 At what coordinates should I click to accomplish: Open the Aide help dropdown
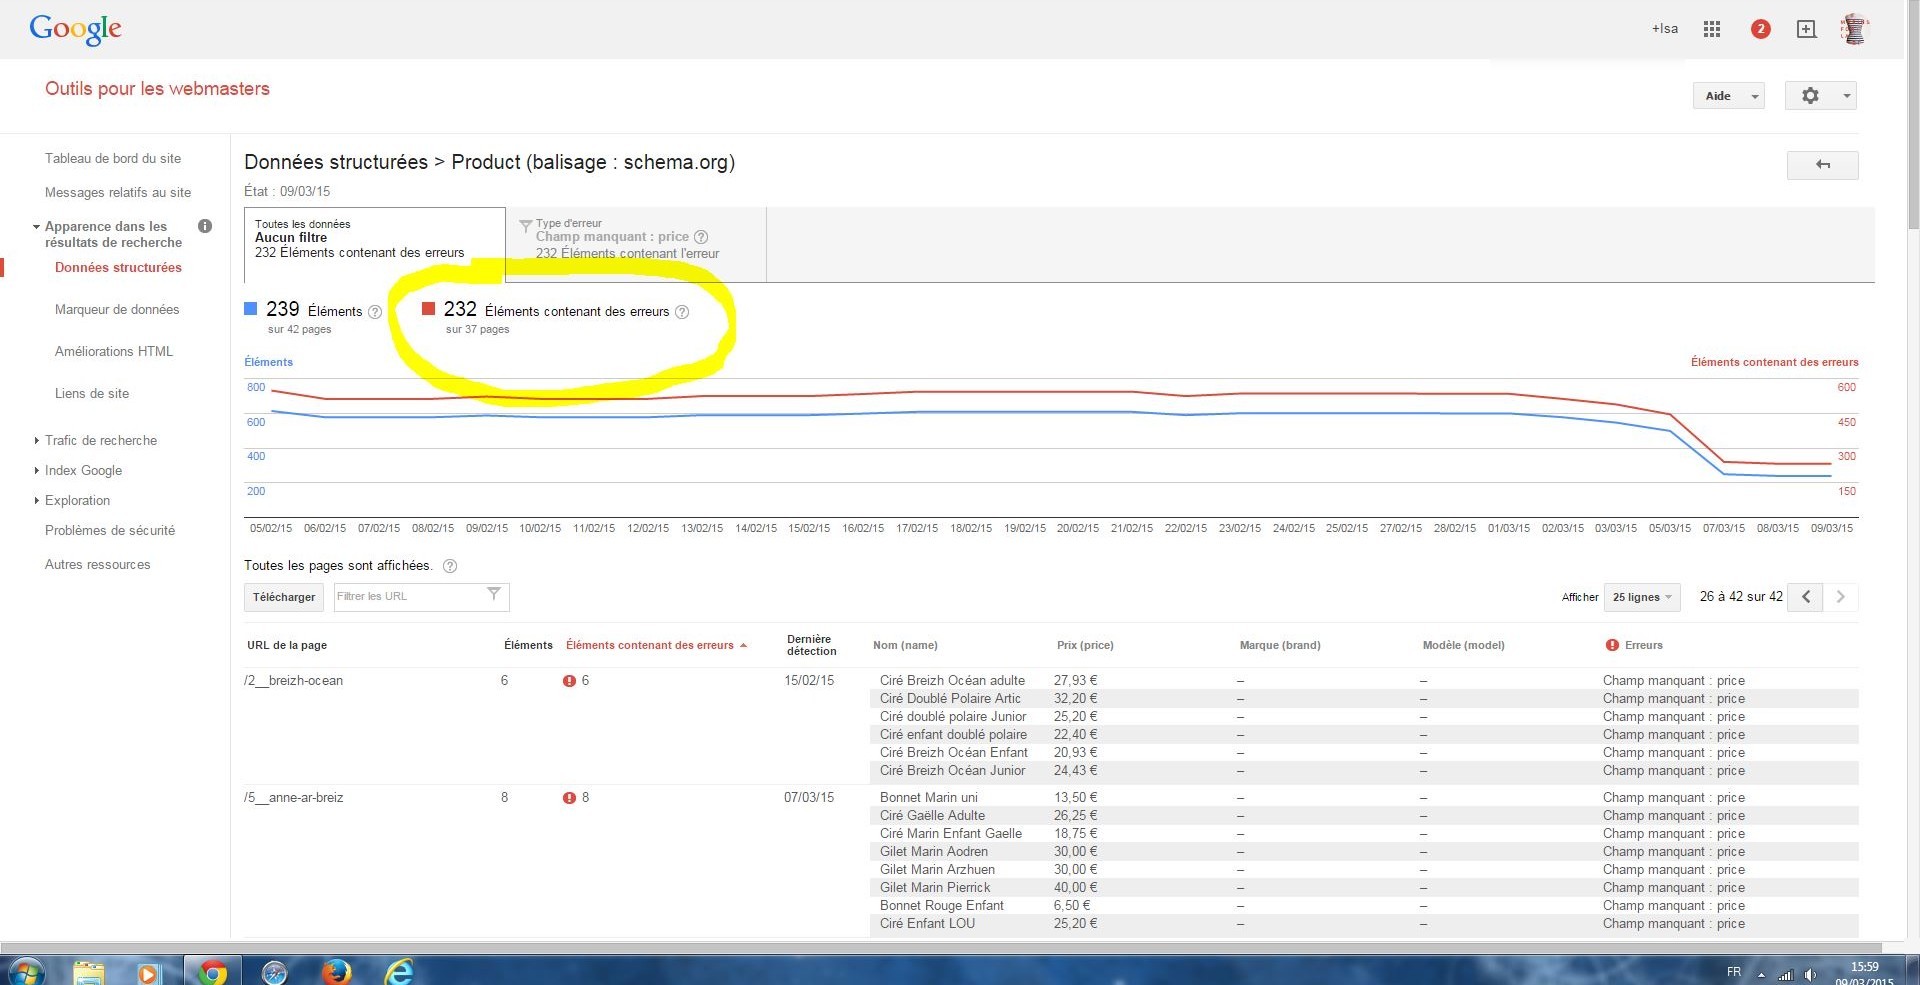[1729, 96]
